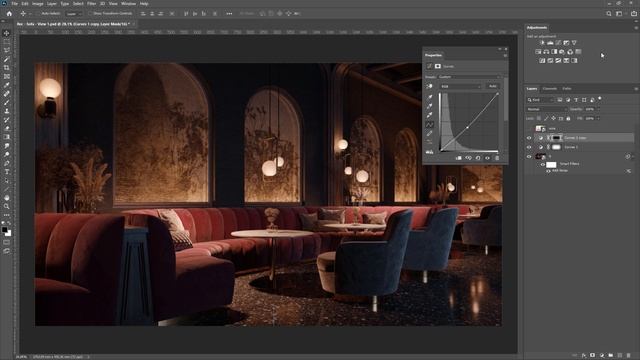
Task: Reset the Curves adjustment to defaults
Action: tap(478, 158)
